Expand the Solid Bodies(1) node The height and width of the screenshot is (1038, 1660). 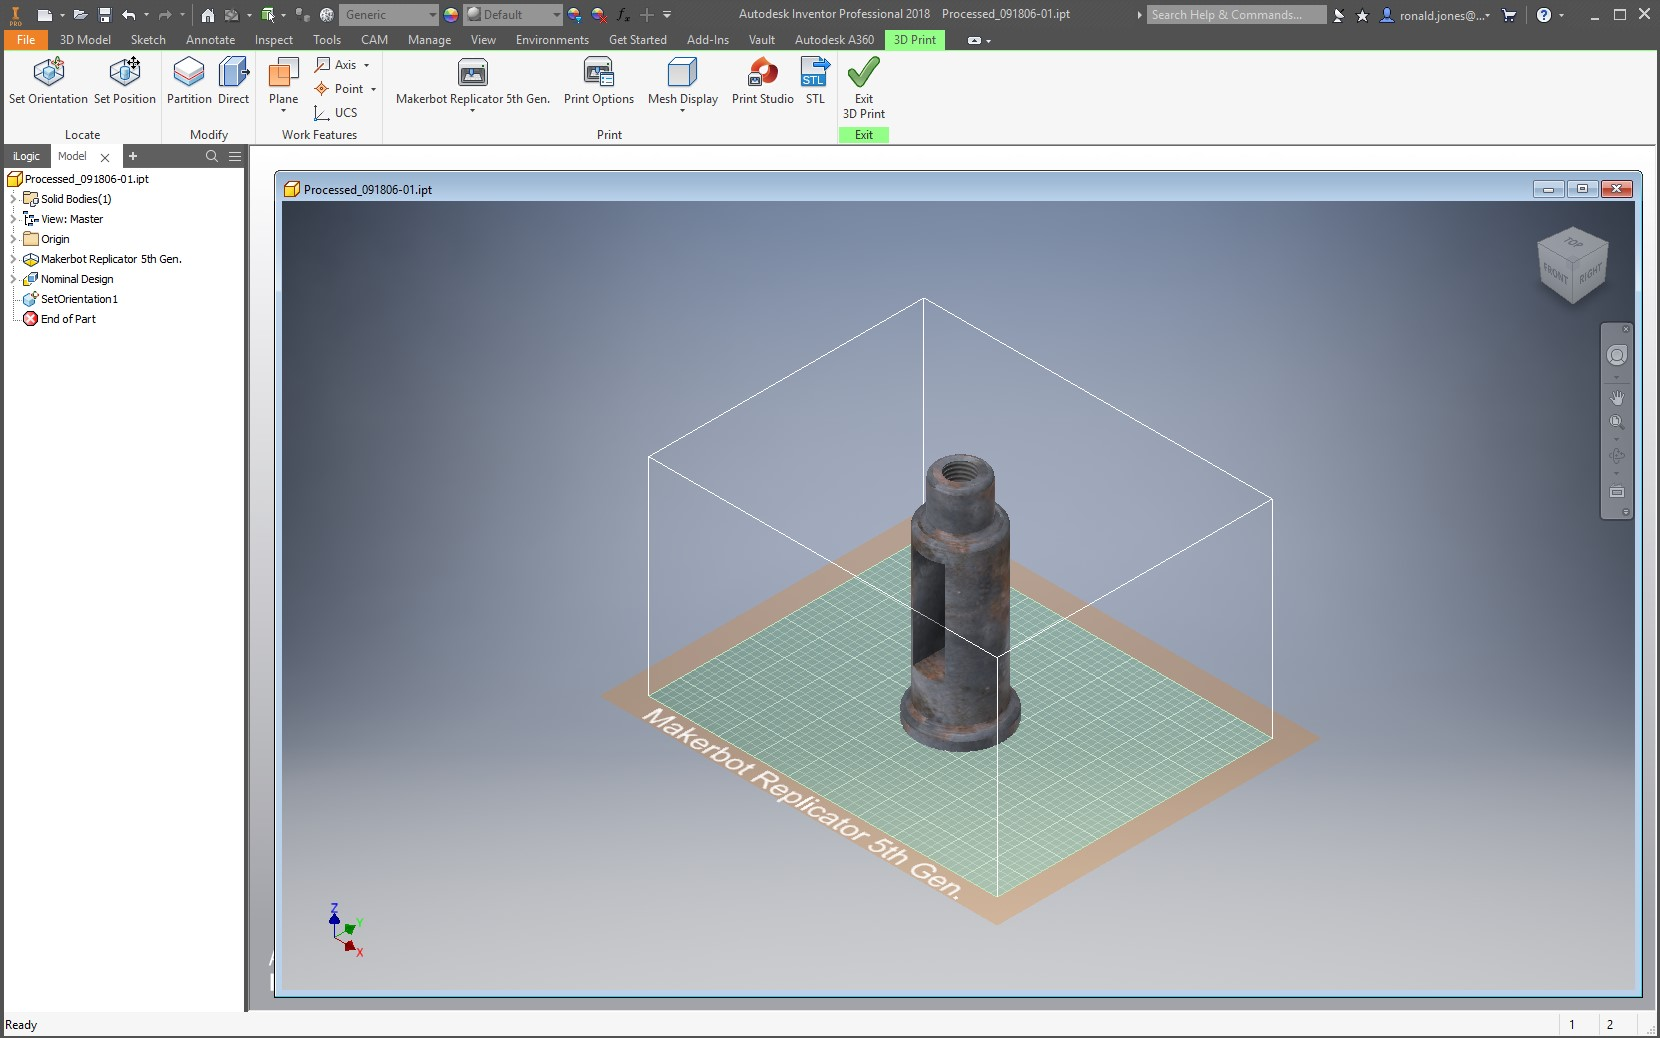(x=14, y=199)
